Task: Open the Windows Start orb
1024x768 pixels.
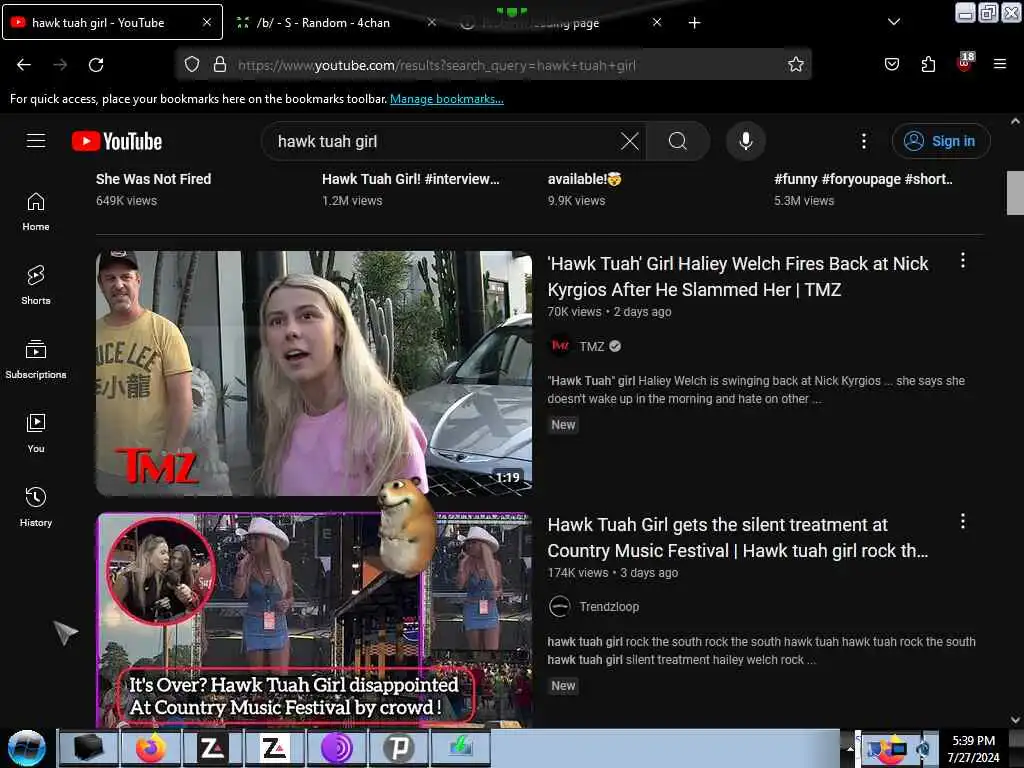Action: pos(27,748)
